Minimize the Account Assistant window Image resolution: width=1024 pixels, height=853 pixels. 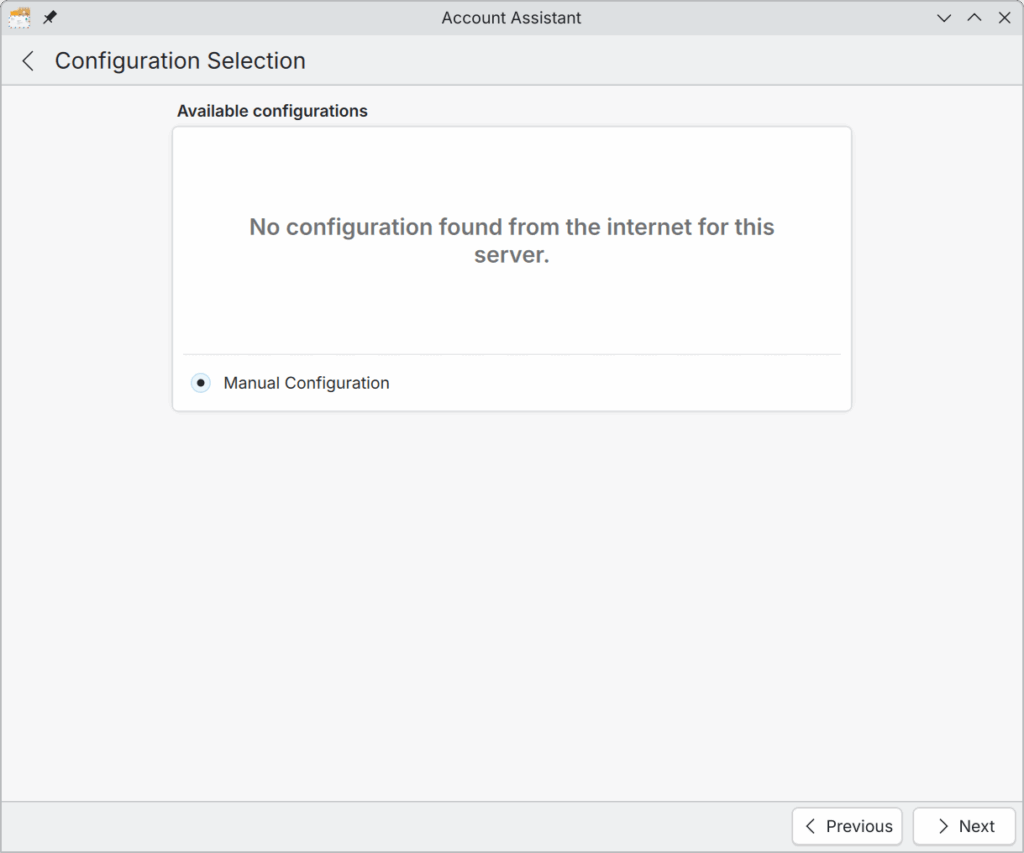coord(943,18)
